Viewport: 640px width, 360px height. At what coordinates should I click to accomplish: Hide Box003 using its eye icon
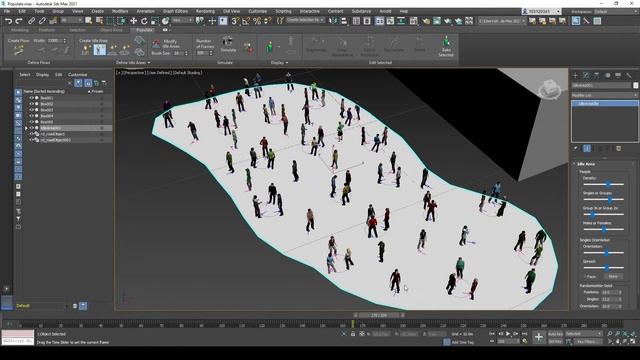tap(31, 110)
